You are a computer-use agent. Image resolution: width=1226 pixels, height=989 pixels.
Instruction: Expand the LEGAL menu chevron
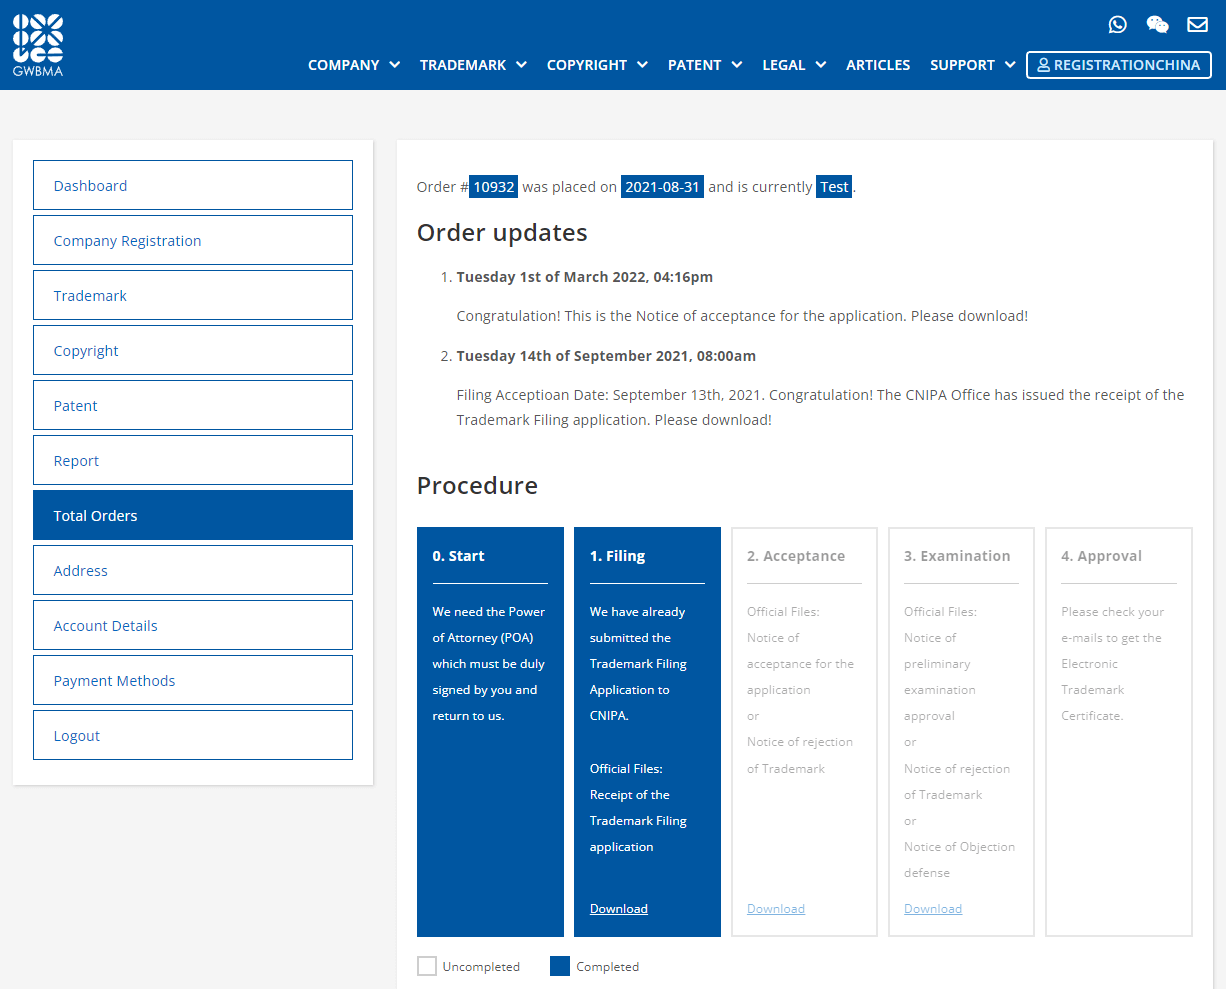click(821, 65)
